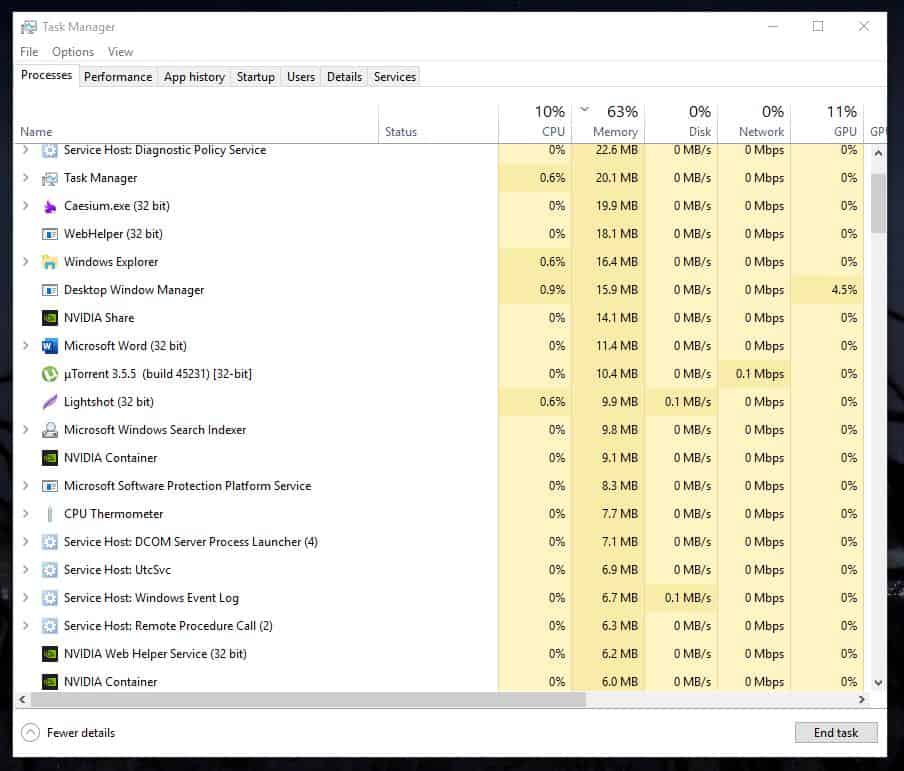Sort by the Memory column header

608,123
